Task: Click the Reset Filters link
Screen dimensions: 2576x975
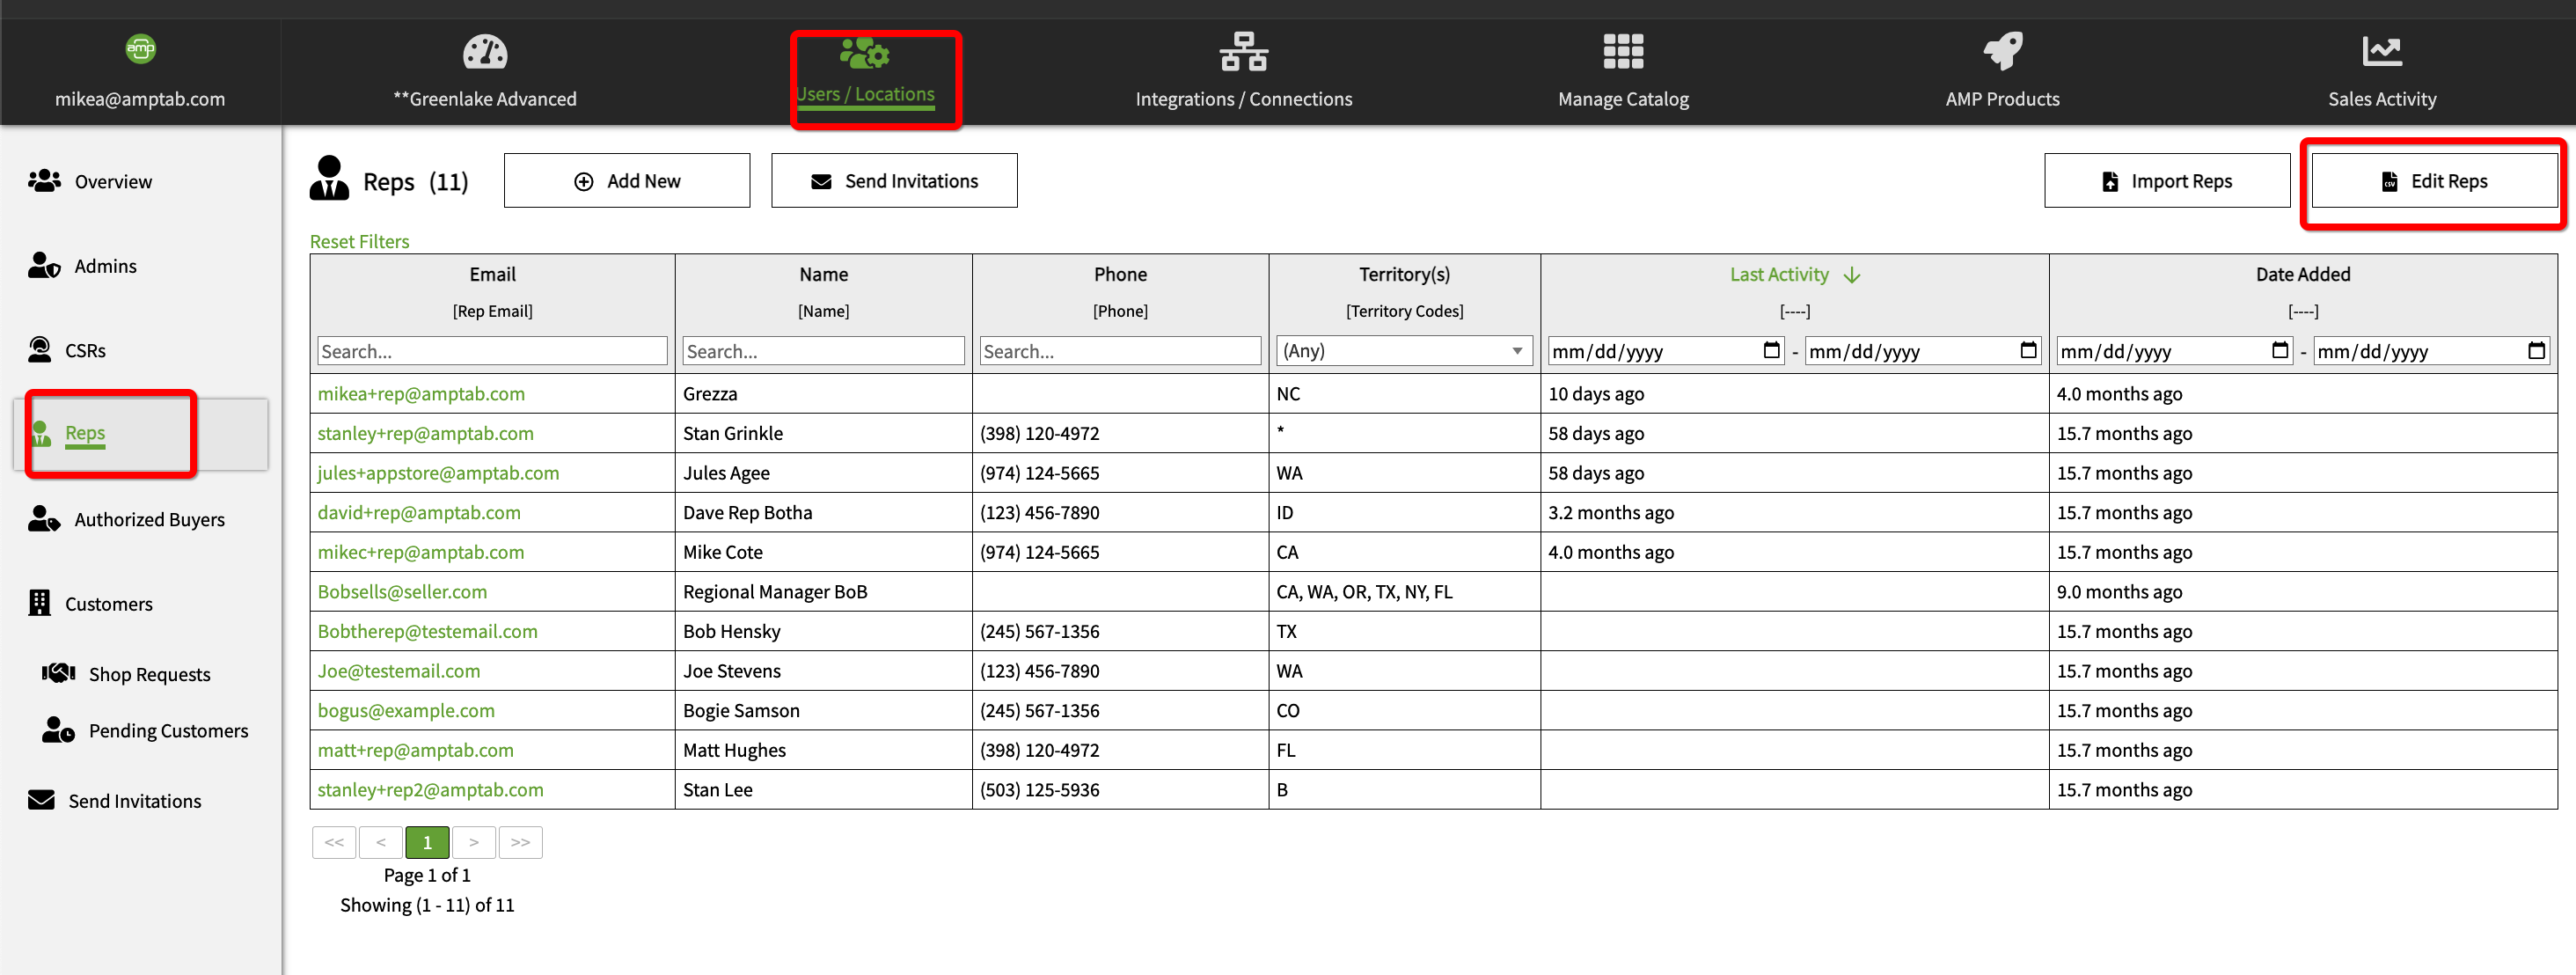Action: 359,241
